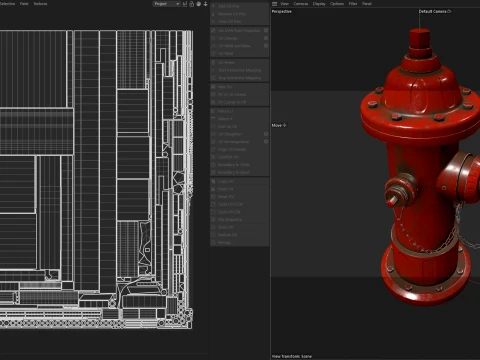Click UV Straighten command icon

point(214,134)
